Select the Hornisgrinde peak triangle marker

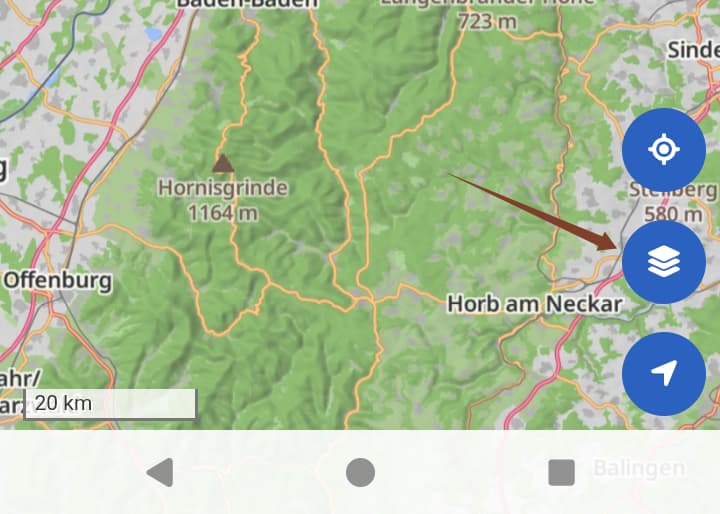(223, 164)
